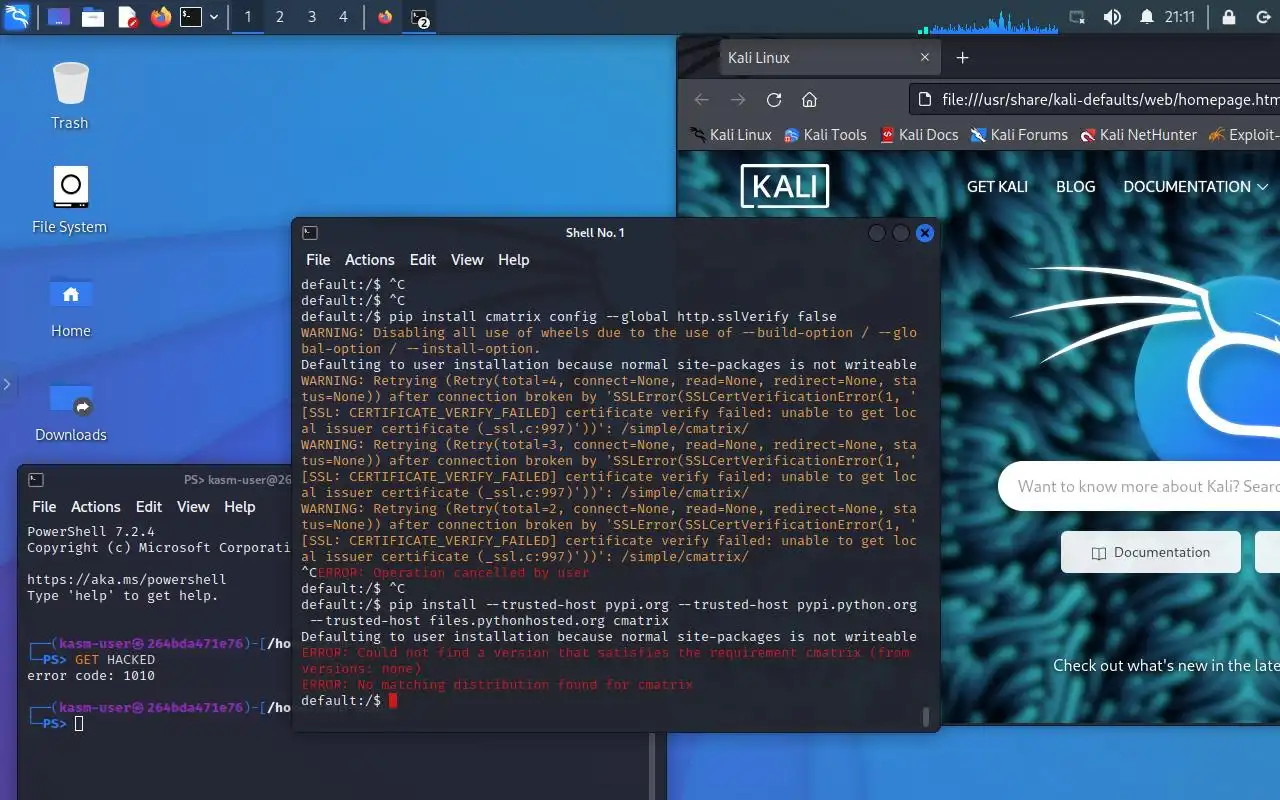
Task: Expand the side panel arrow on the left edge
Action: point(7,384)
